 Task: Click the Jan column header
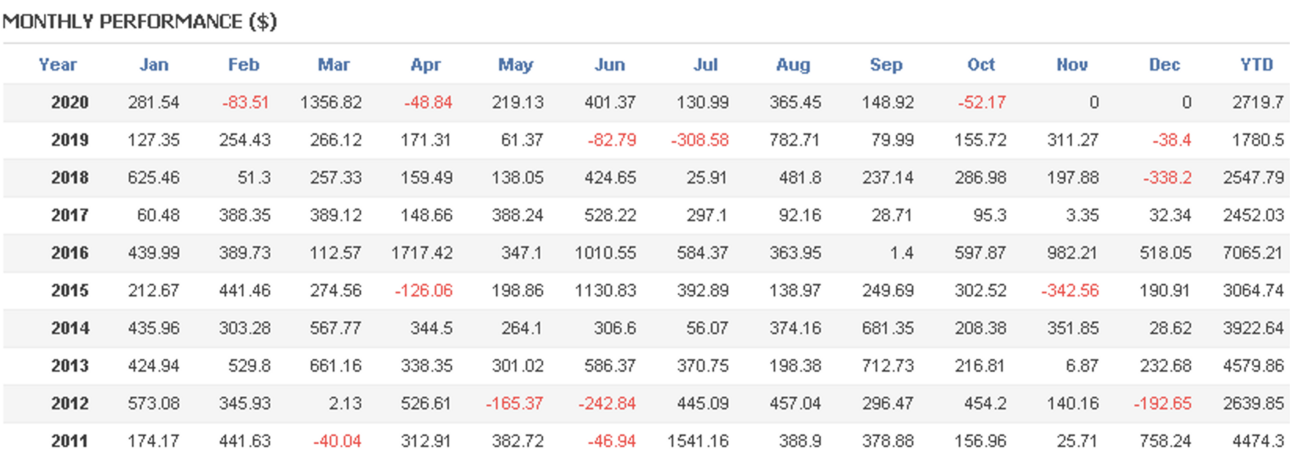154,65
